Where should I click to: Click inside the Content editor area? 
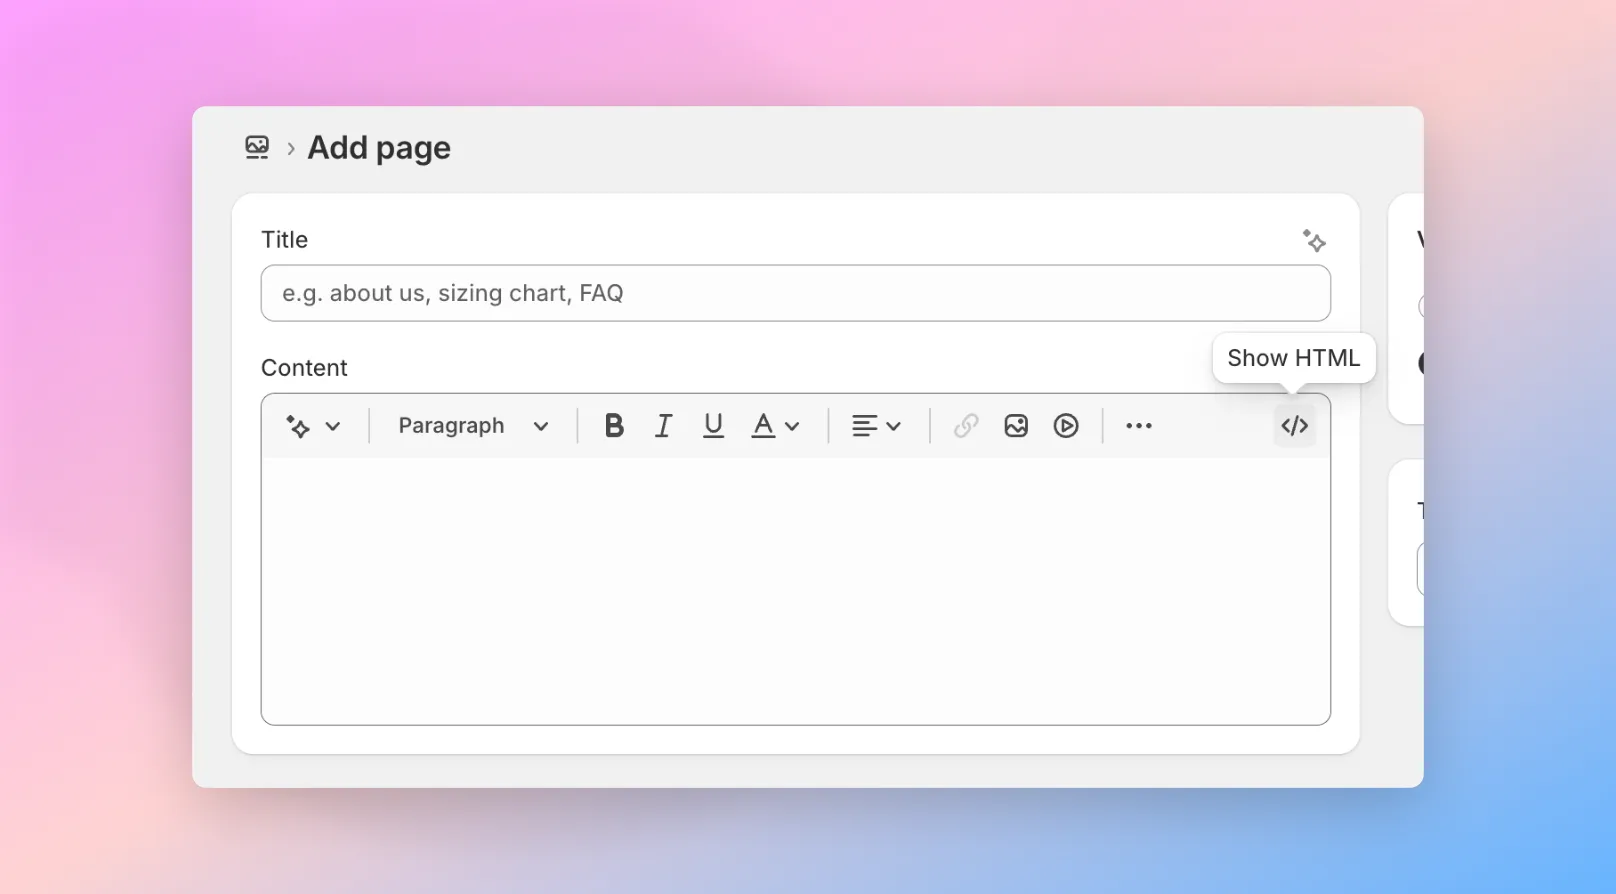[795, 590]
